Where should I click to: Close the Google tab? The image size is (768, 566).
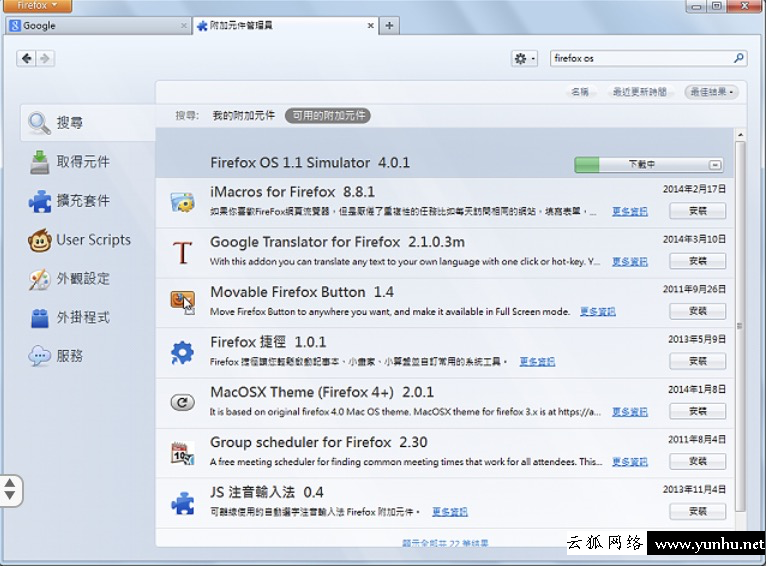coord(184,25)
